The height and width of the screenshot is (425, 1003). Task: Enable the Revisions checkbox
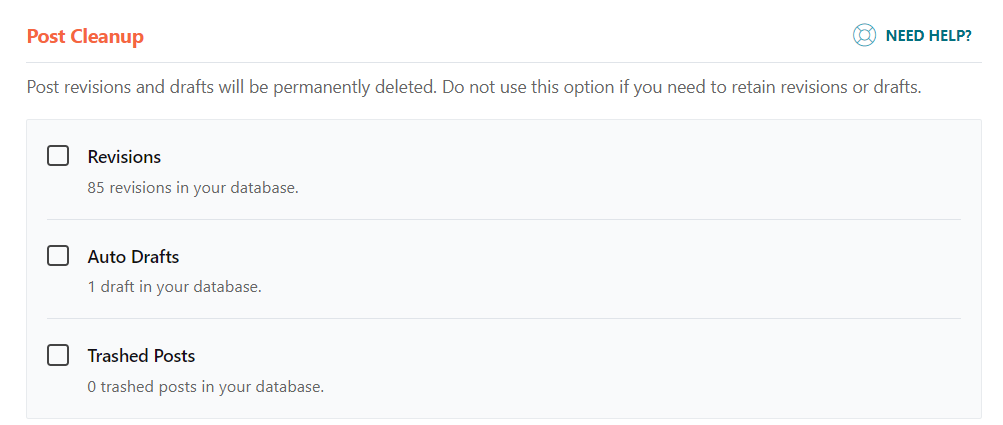point(58,156)
